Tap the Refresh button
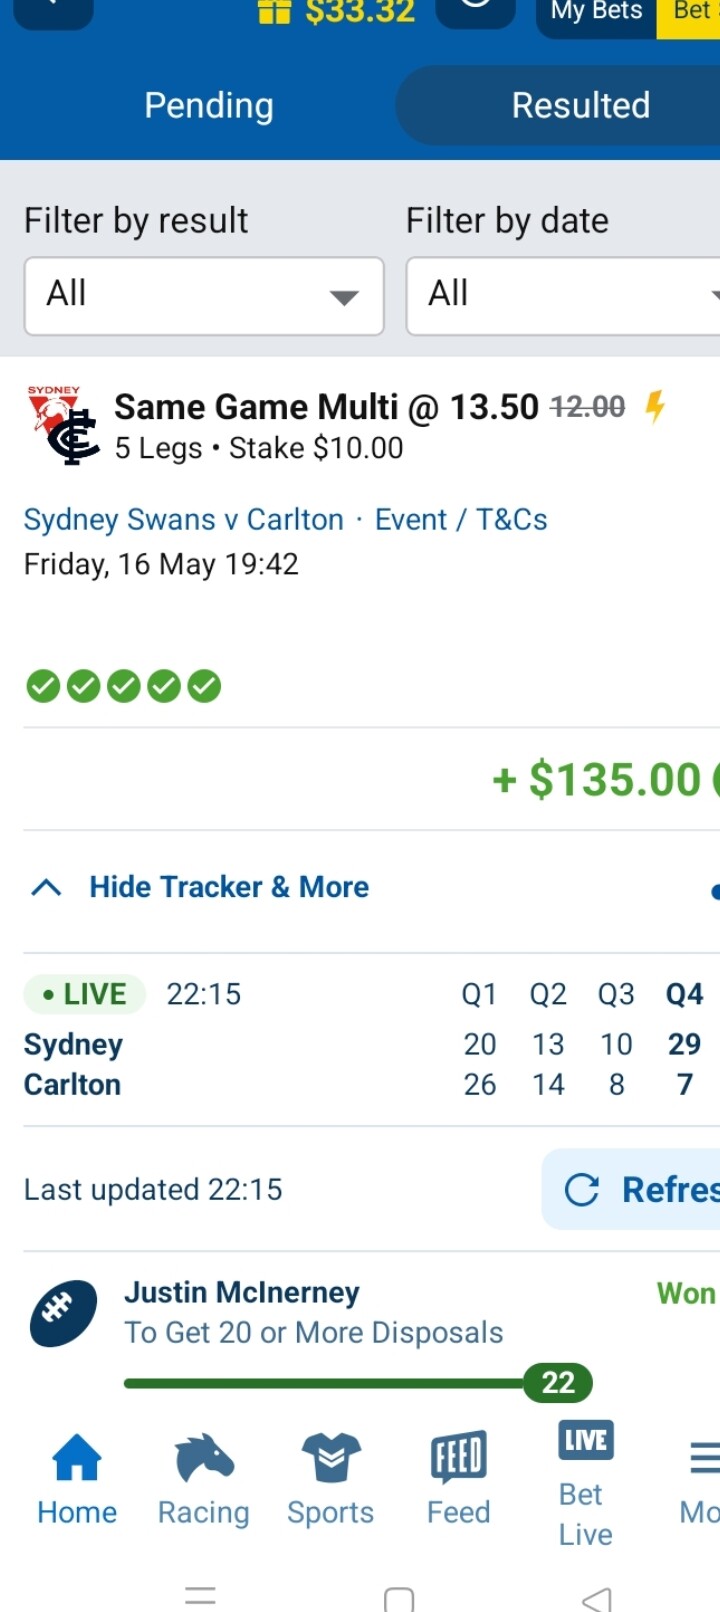The width and height of the screenshot is (720, 1612). tap(631, 1189)
